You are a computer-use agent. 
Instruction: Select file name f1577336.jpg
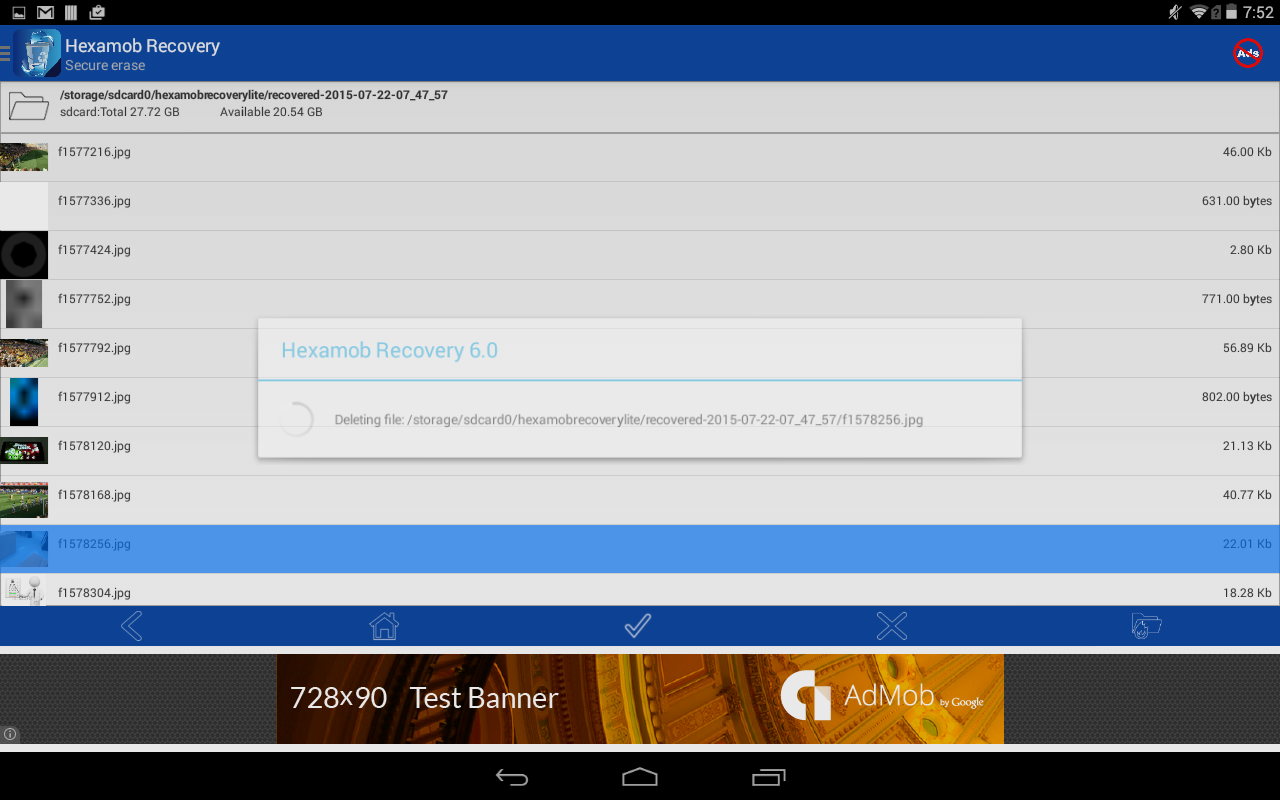click(x=94, y=201)
